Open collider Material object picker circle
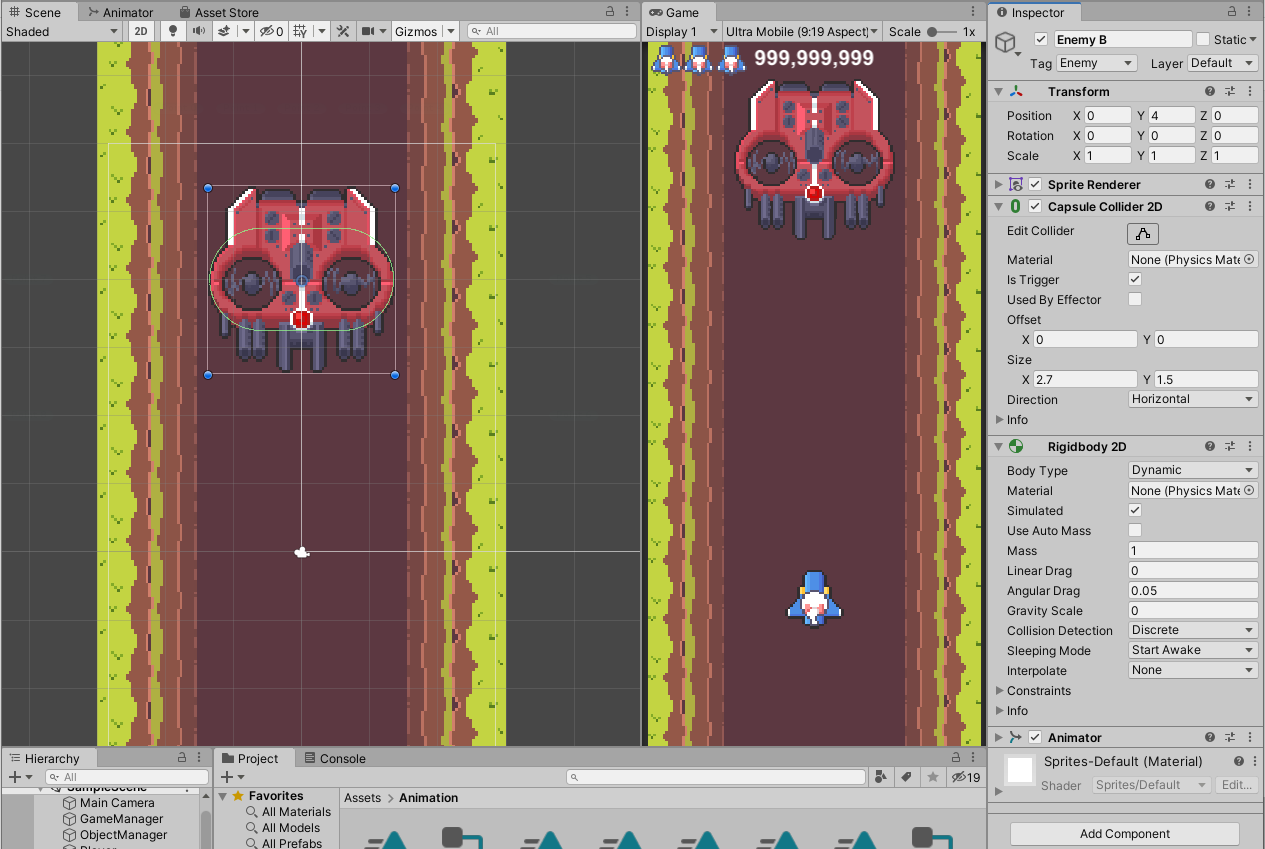Image resolution: width=1265 pixels, height=849 pixels. [x=1249, y=259]
